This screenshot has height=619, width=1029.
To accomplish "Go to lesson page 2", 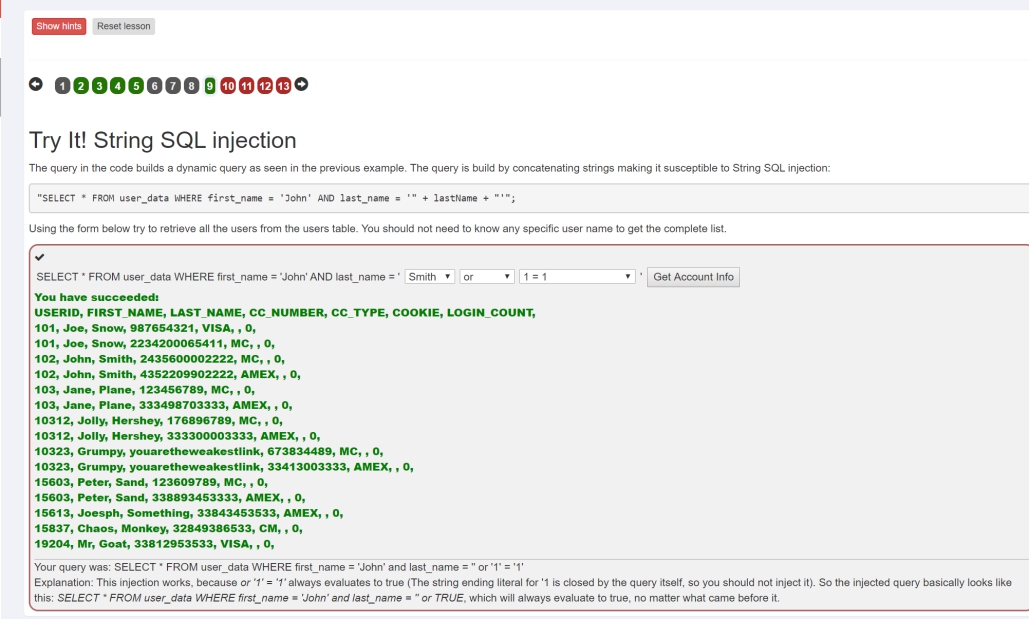I will pyautogui.click(x=81, y=86).
